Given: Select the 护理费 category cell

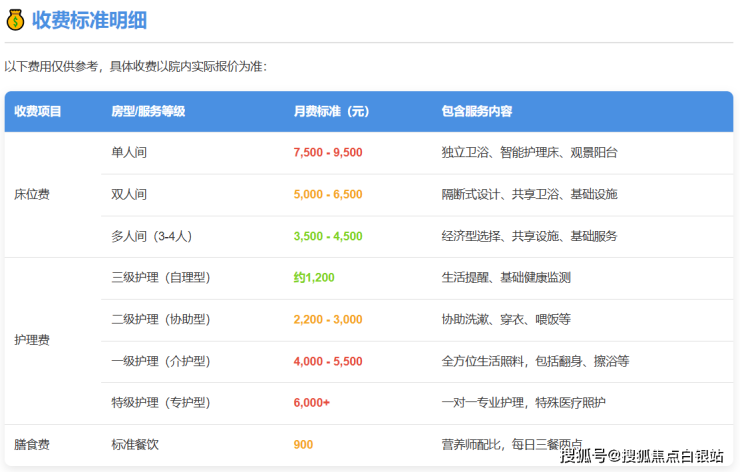Looking at the screenshot, I should (x=32, y=340).
